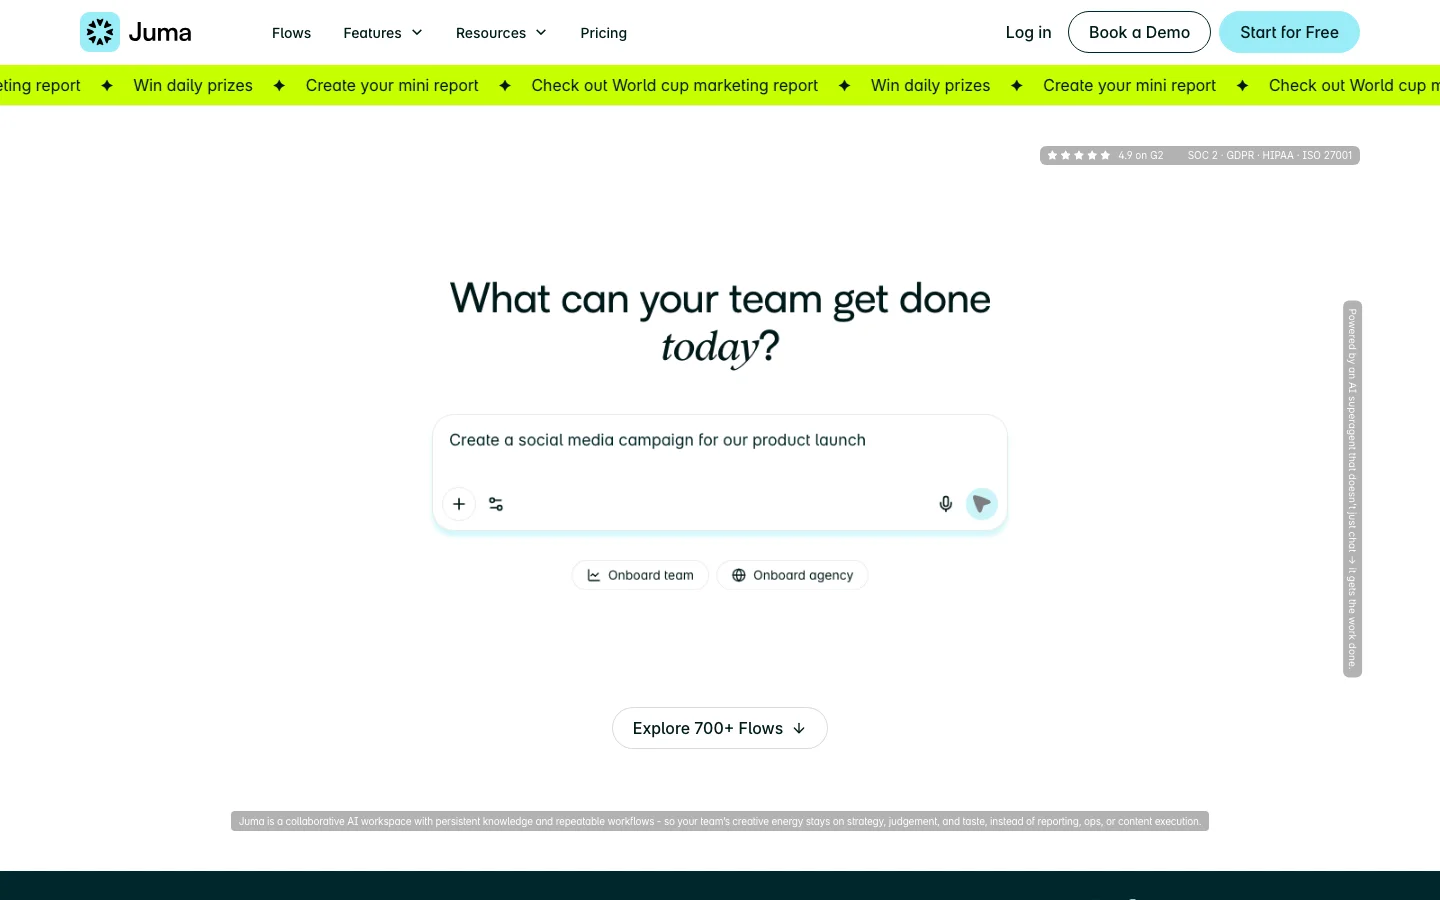Image resolution: width=1440 pixels, height=900 pixels.
Task: Open the Flows menu item
Action: click(x=291, y=33)
